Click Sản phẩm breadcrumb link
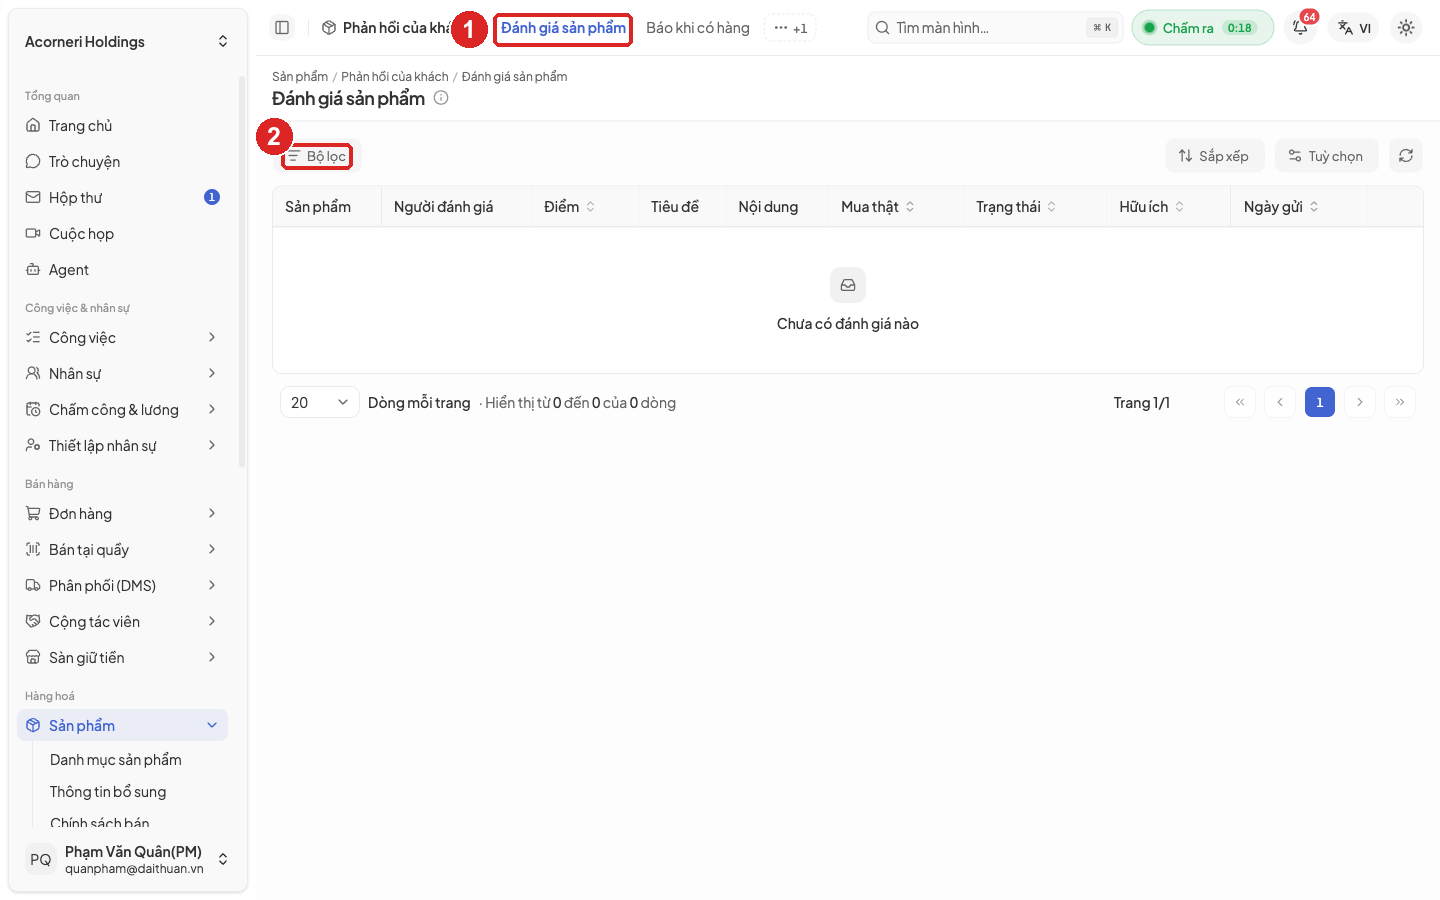 point(300,77)
